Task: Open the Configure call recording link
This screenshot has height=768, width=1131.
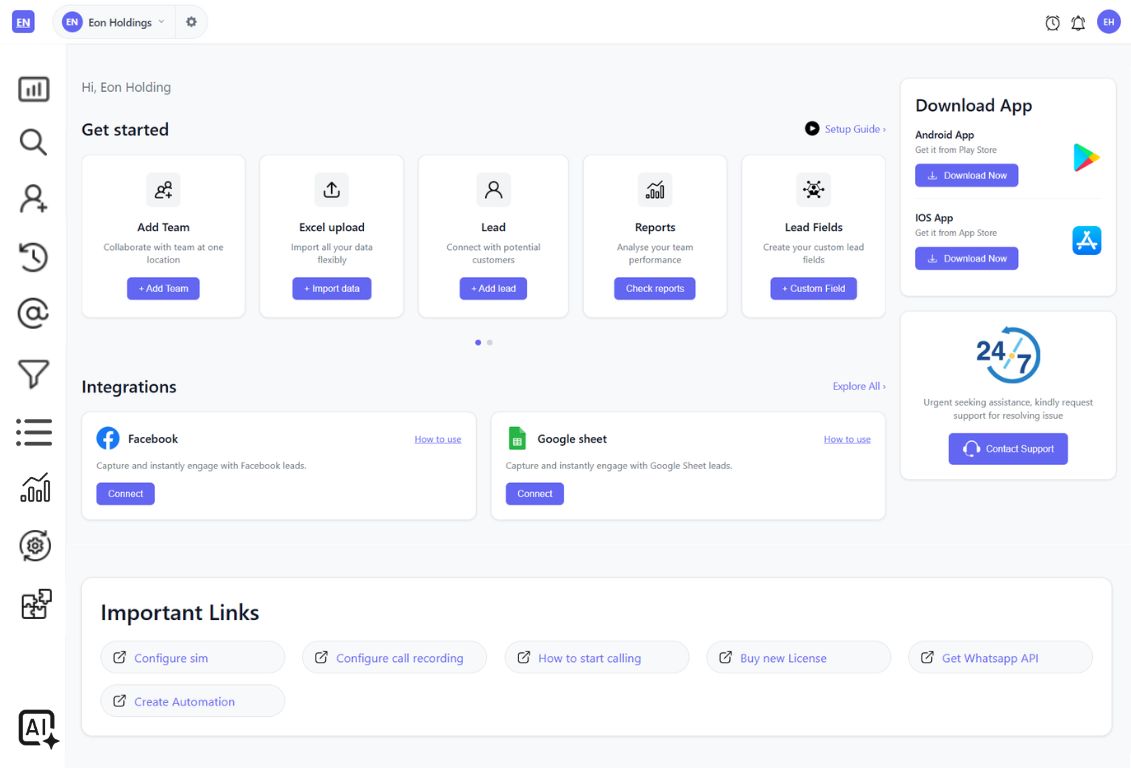Action: (x=394, y=658)
